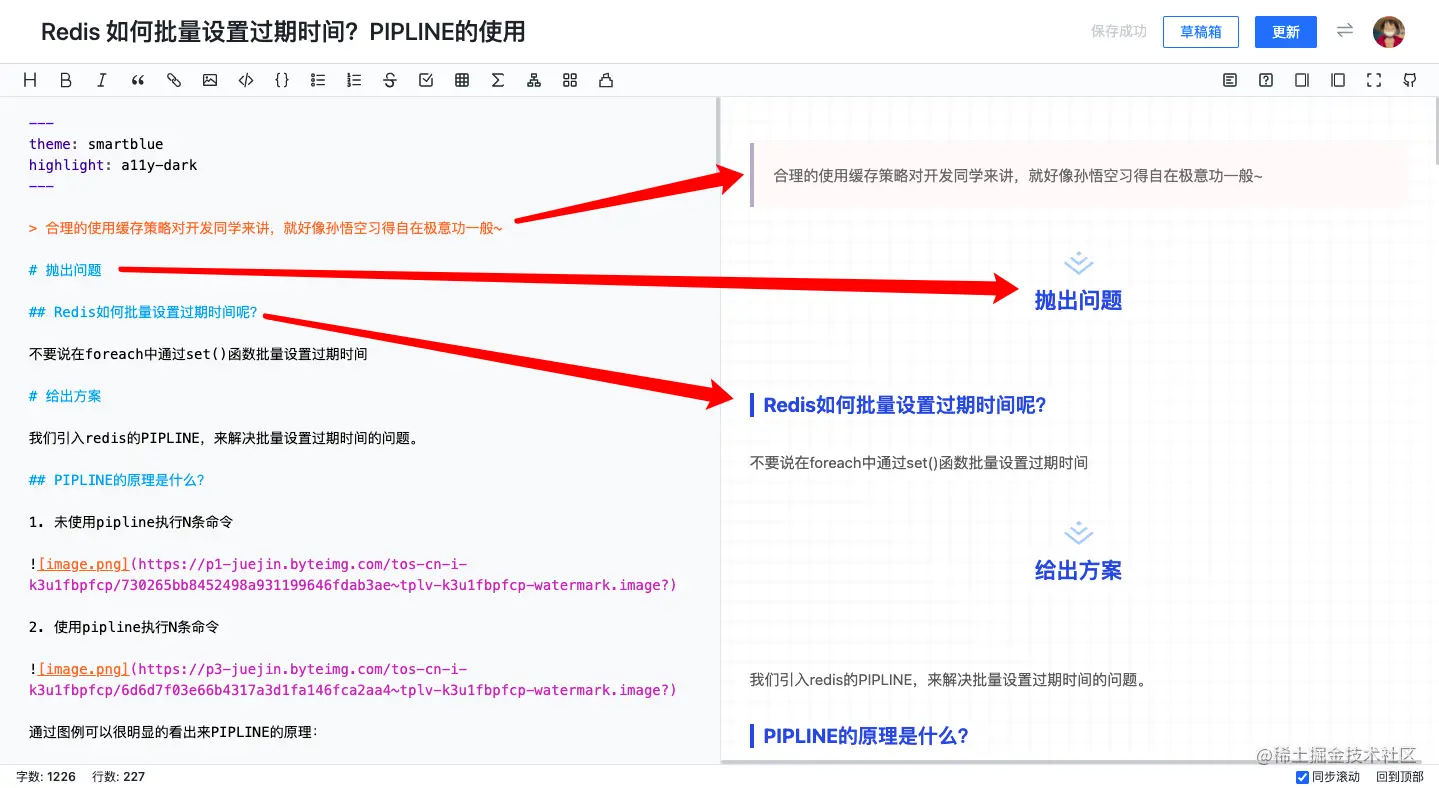The image size is (1439, 788).
Task: Click the switch-editor arrows icon
Action: tap(1345, 31)
